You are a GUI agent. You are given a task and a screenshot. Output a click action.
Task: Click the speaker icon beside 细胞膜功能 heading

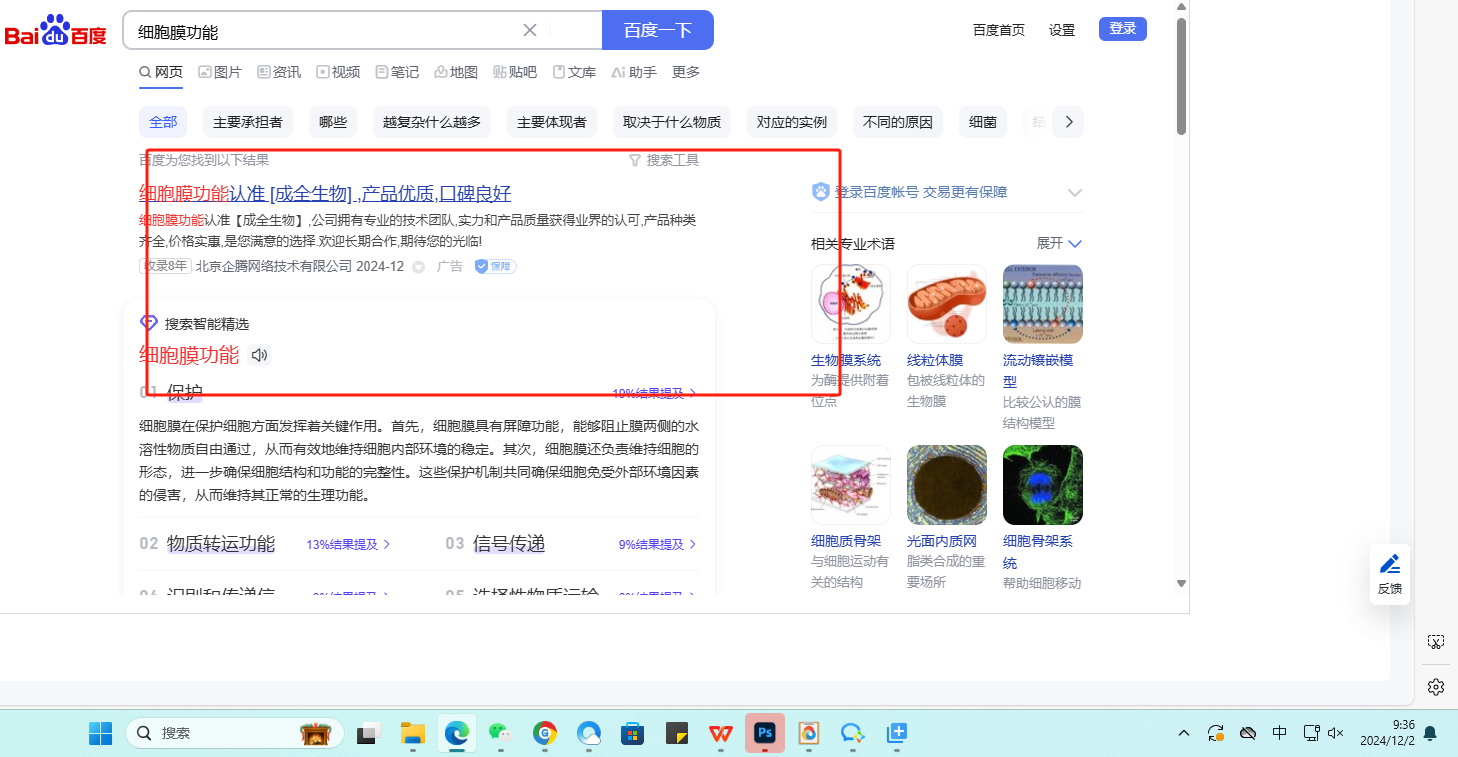click(x=259, y=355)
